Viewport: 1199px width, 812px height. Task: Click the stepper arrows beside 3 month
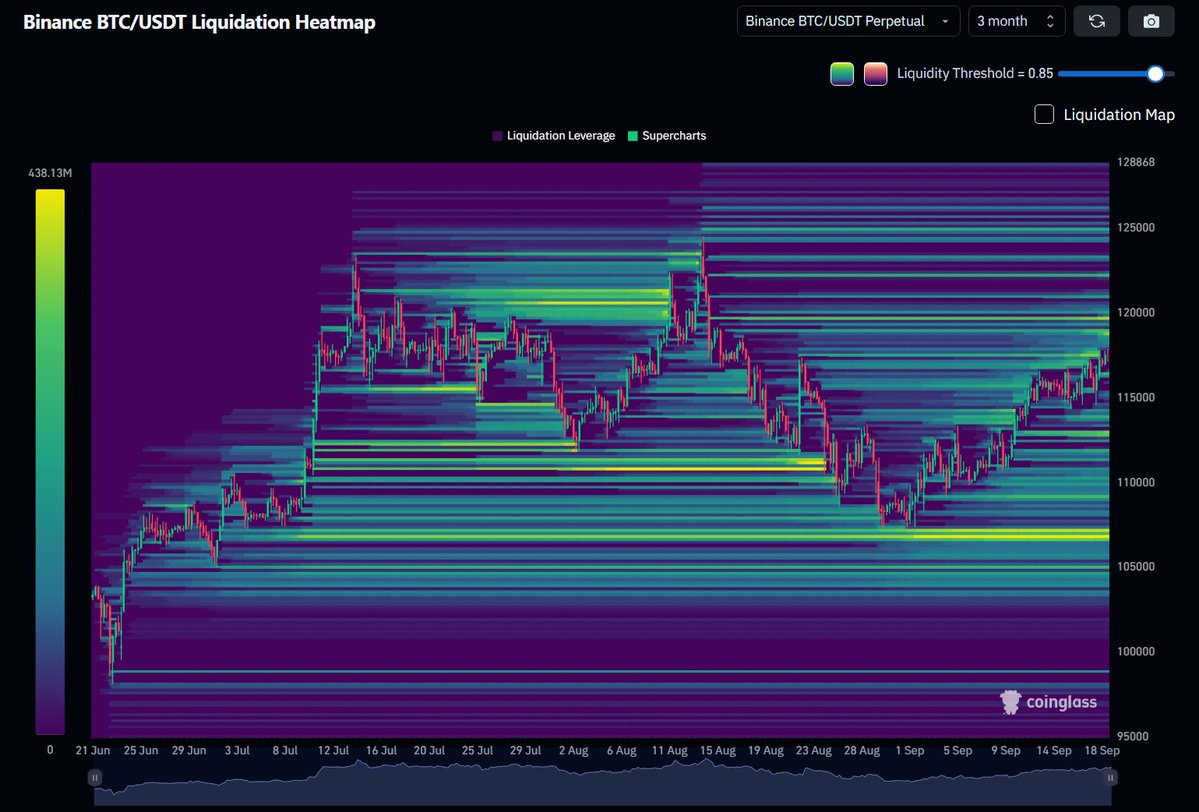point(1053,21)
